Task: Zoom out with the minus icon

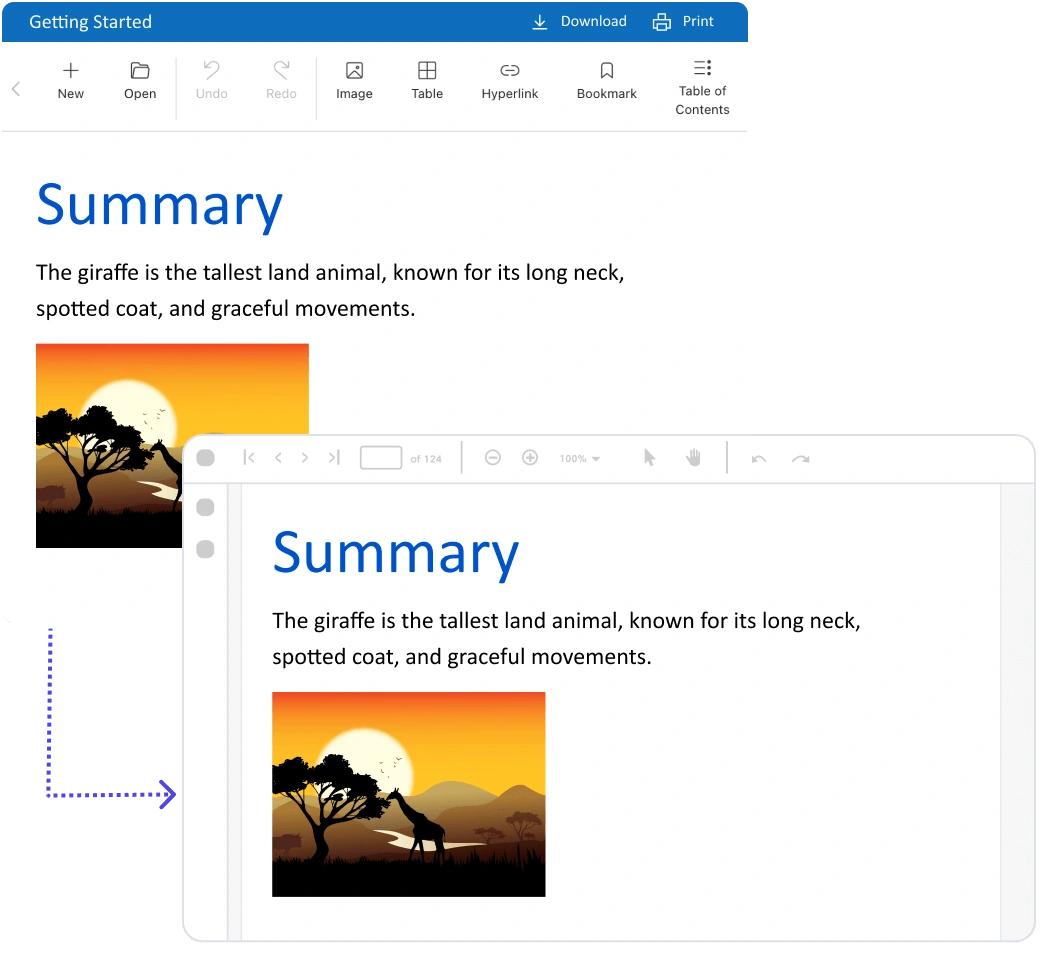Action: click(492, 458)
